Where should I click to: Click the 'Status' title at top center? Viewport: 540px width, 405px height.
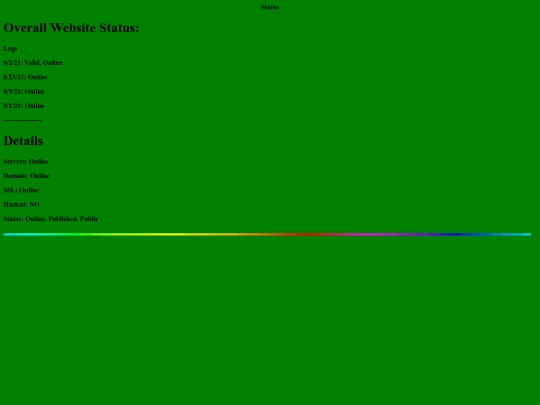click(x=270, y=7)
